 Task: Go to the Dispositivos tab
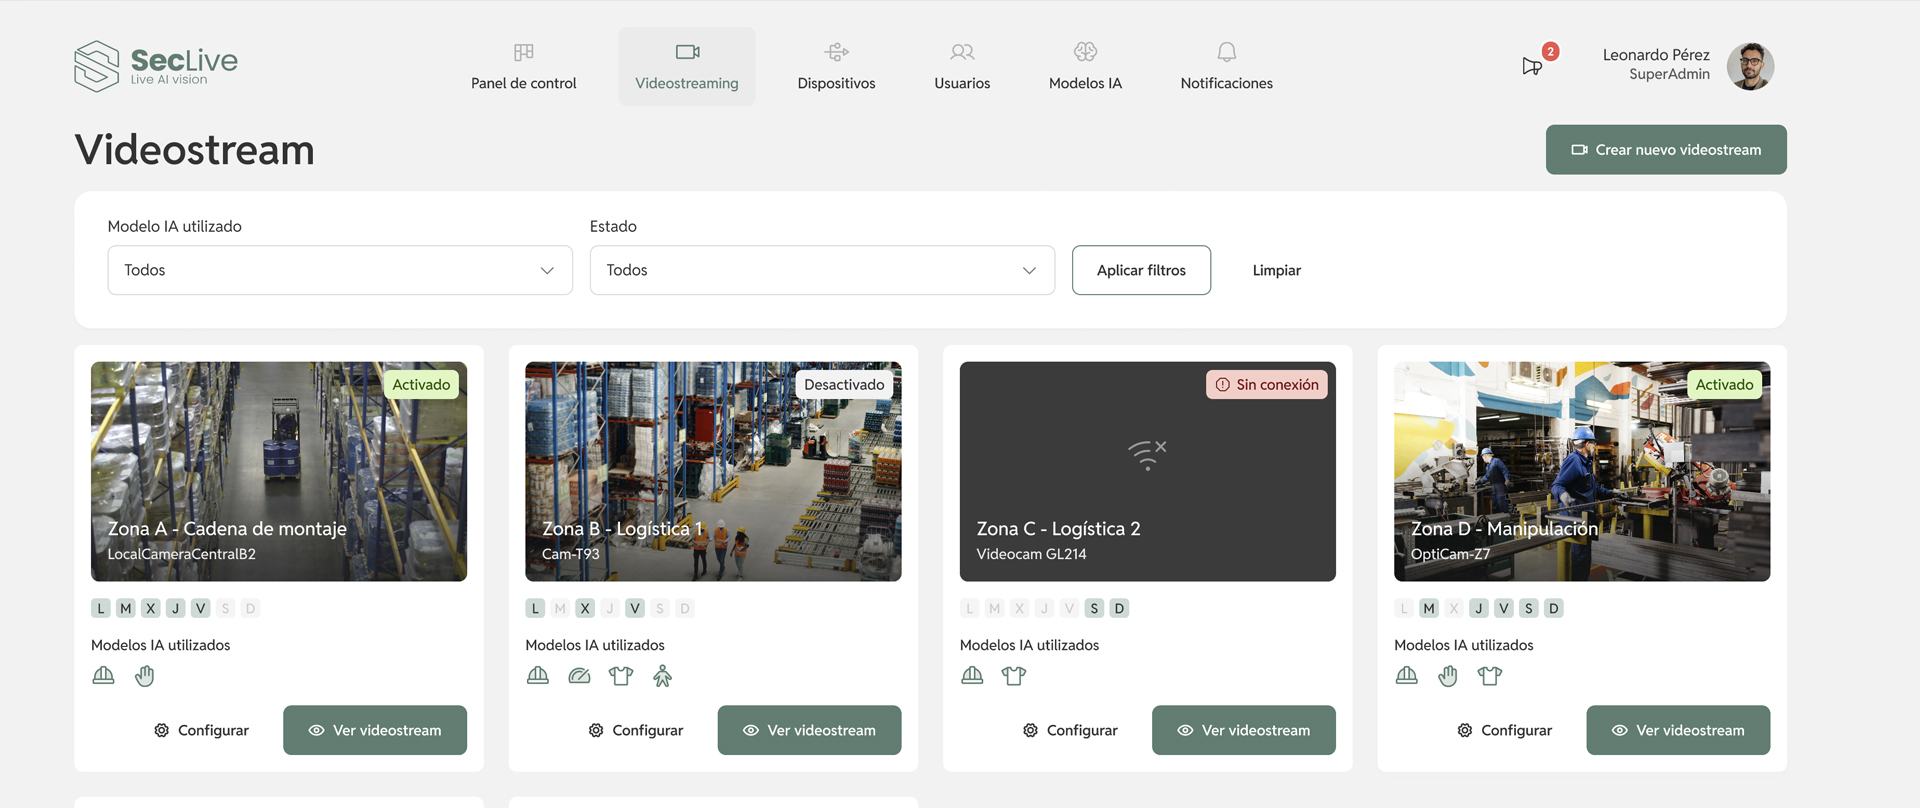click(x=836, y=66)
